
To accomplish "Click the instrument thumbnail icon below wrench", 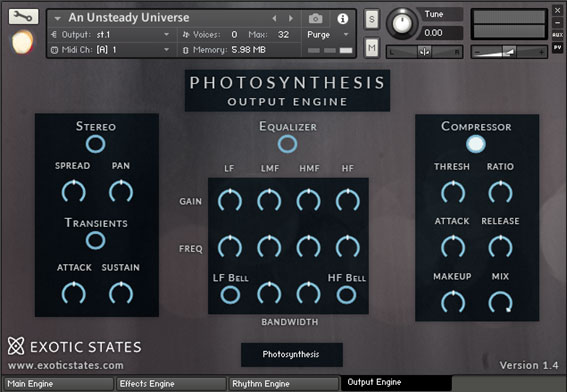I will click(22, 42).
